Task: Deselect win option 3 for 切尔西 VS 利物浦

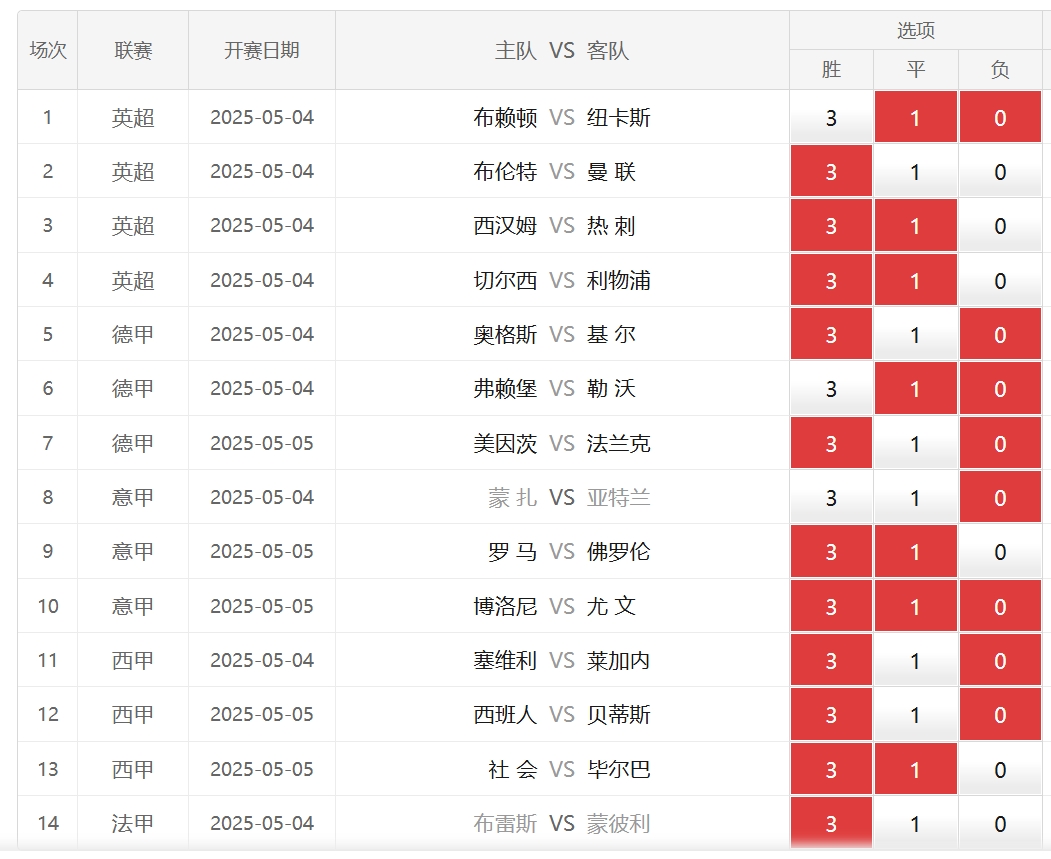Action: (831, 280)
